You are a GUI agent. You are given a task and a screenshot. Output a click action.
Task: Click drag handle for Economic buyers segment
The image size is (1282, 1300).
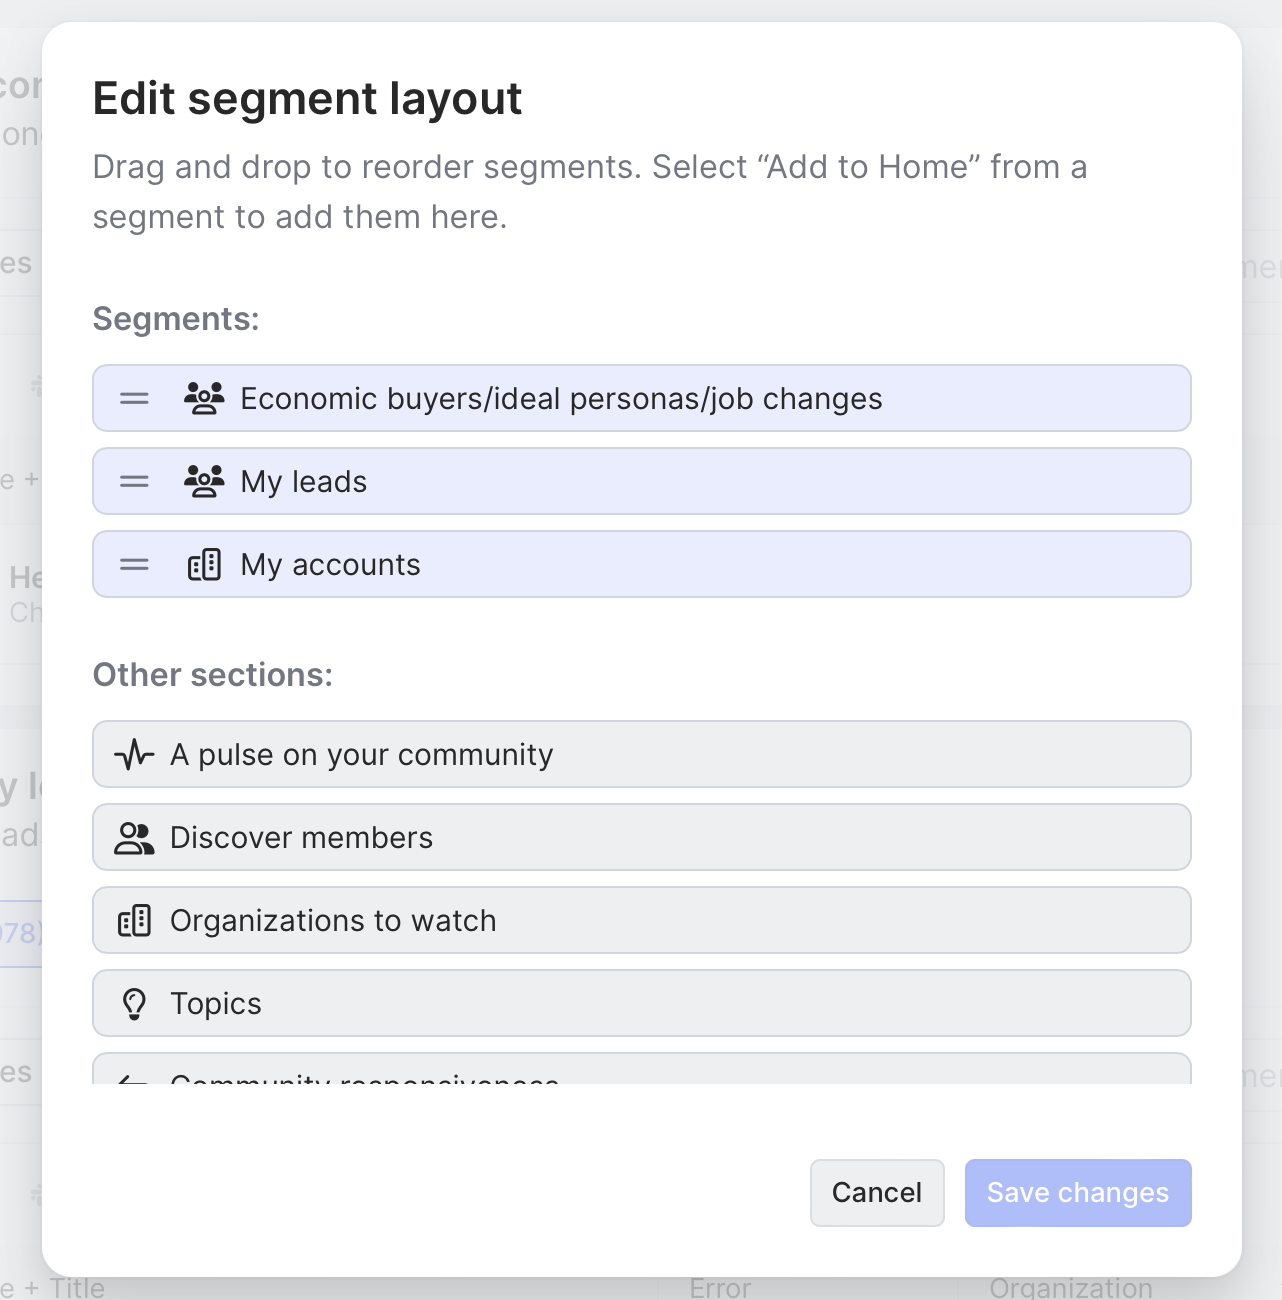click(x=134, y=399)
